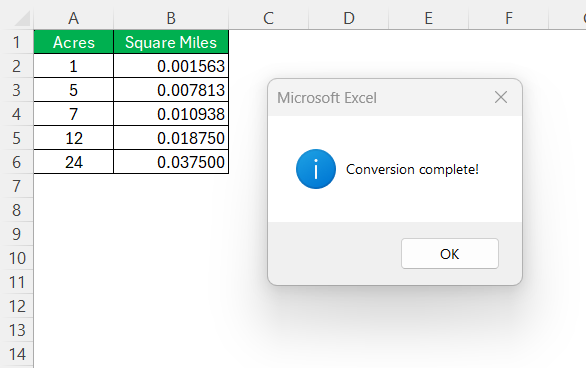Select row 14 header
This screenshot has height=368, width=586.
[x=16, y=354]
